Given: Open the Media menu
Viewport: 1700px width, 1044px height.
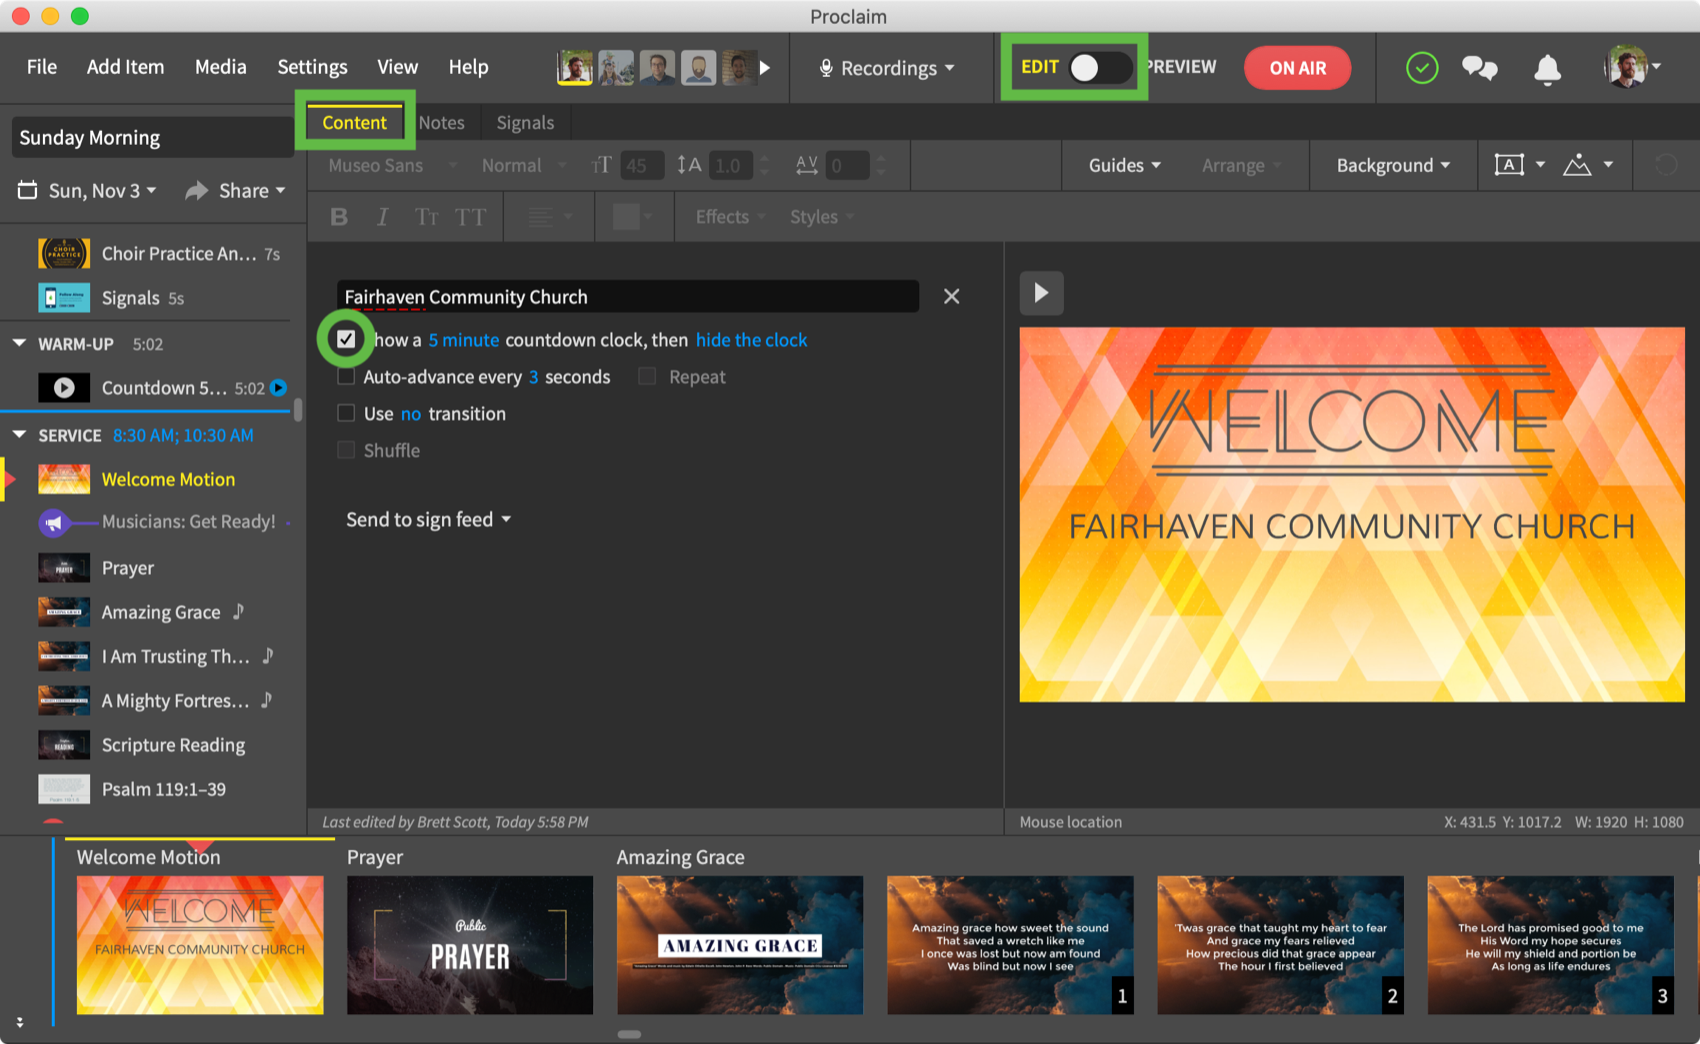Looking at the screenshot, I should [x=220, y=67].
